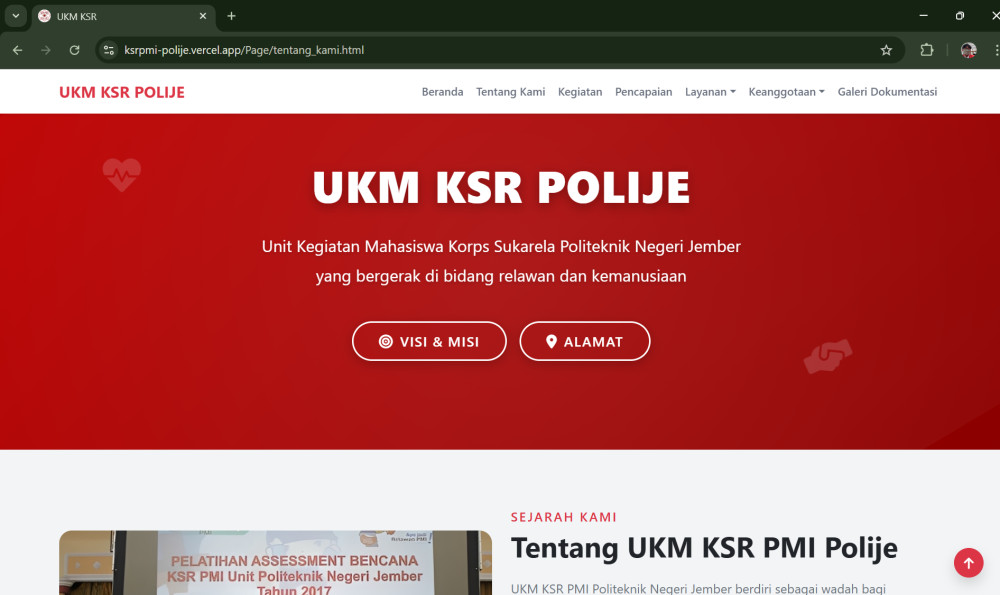Open Galeri Dokumentasi page

tap(887, 92)
